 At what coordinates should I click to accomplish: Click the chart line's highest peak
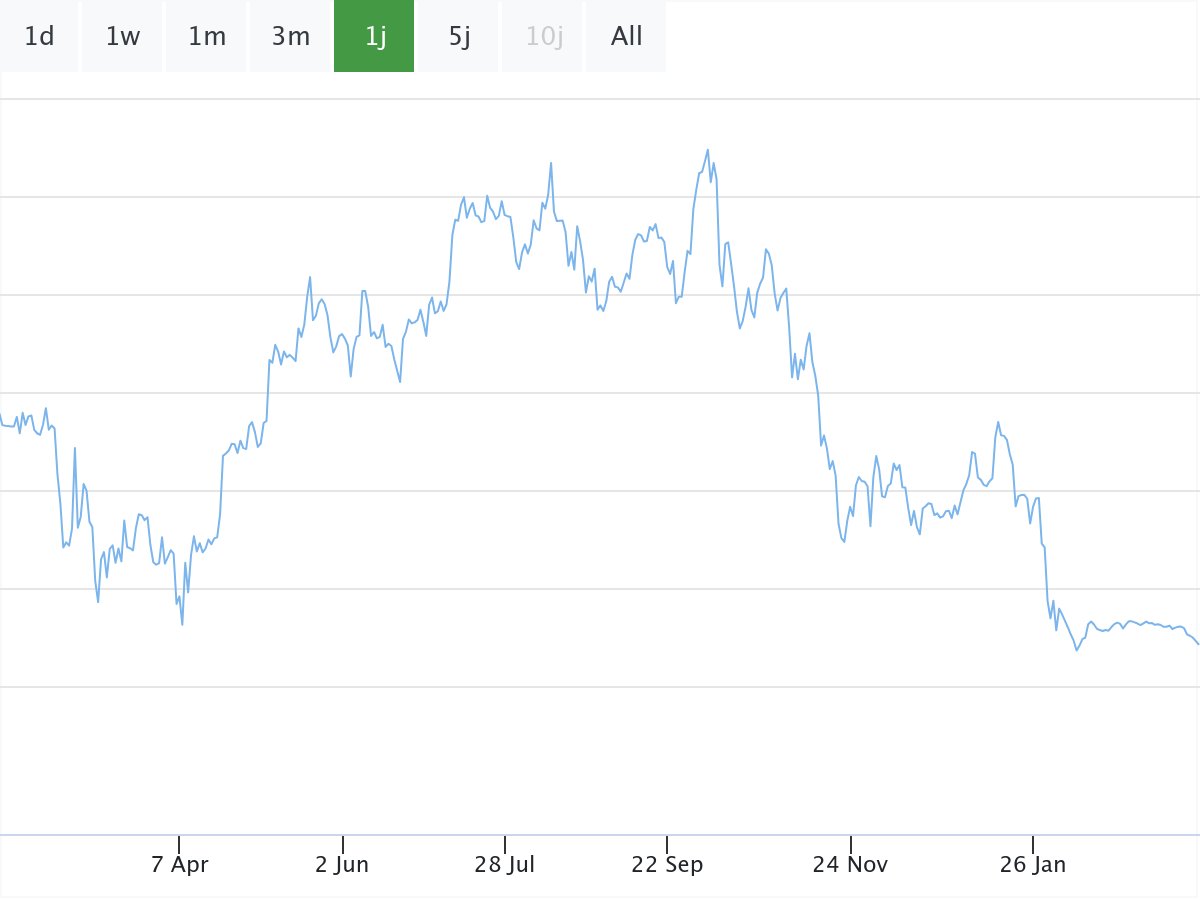pos(708,150)
